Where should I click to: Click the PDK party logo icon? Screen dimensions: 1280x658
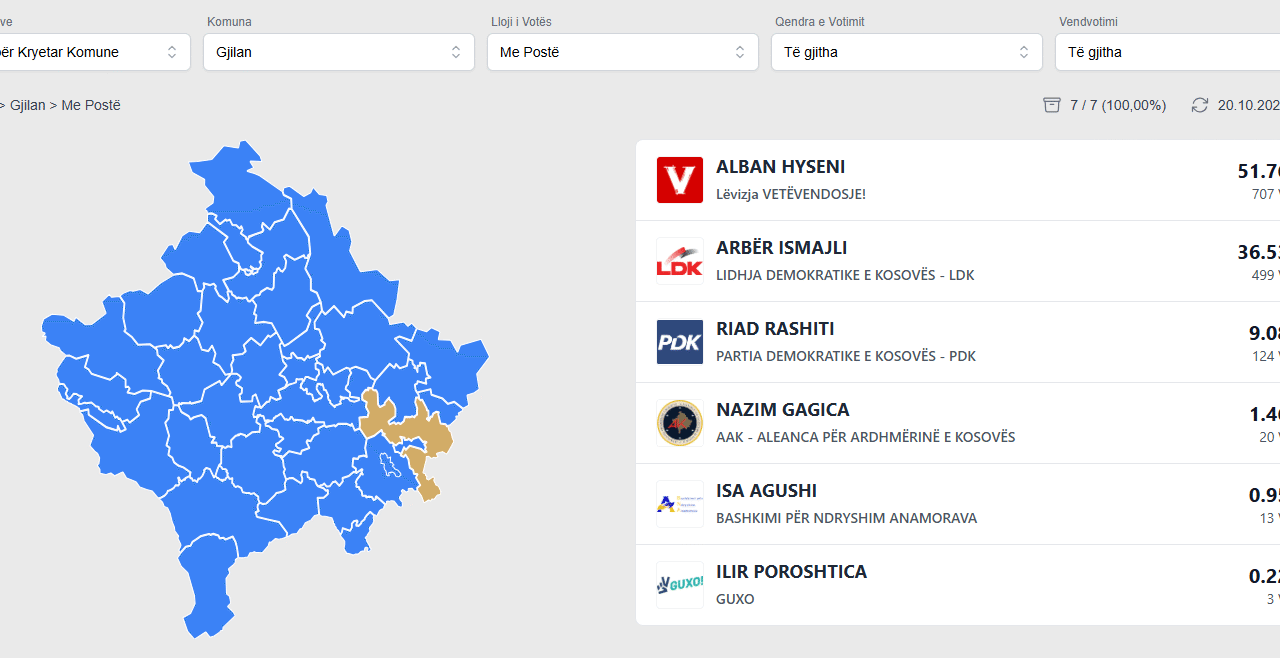tap(680, 342)
